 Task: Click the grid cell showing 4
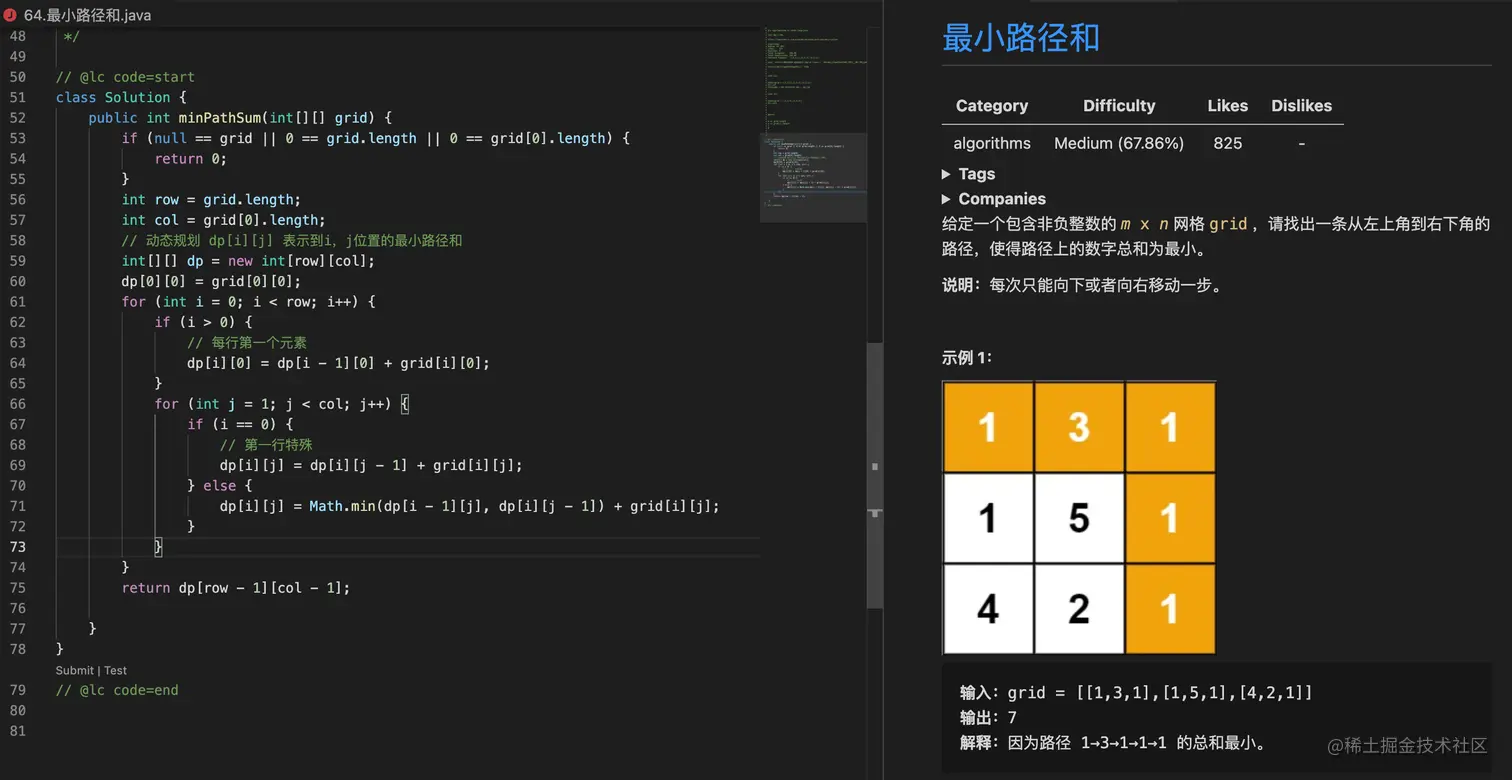(x=988, y=609)
